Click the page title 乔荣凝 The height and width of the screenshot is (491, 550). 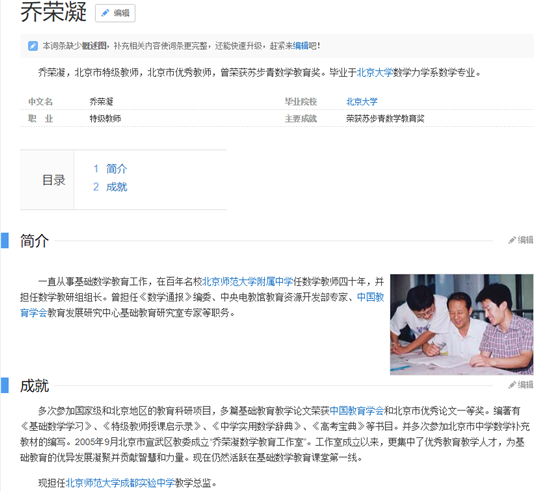(x=53, y=12)
